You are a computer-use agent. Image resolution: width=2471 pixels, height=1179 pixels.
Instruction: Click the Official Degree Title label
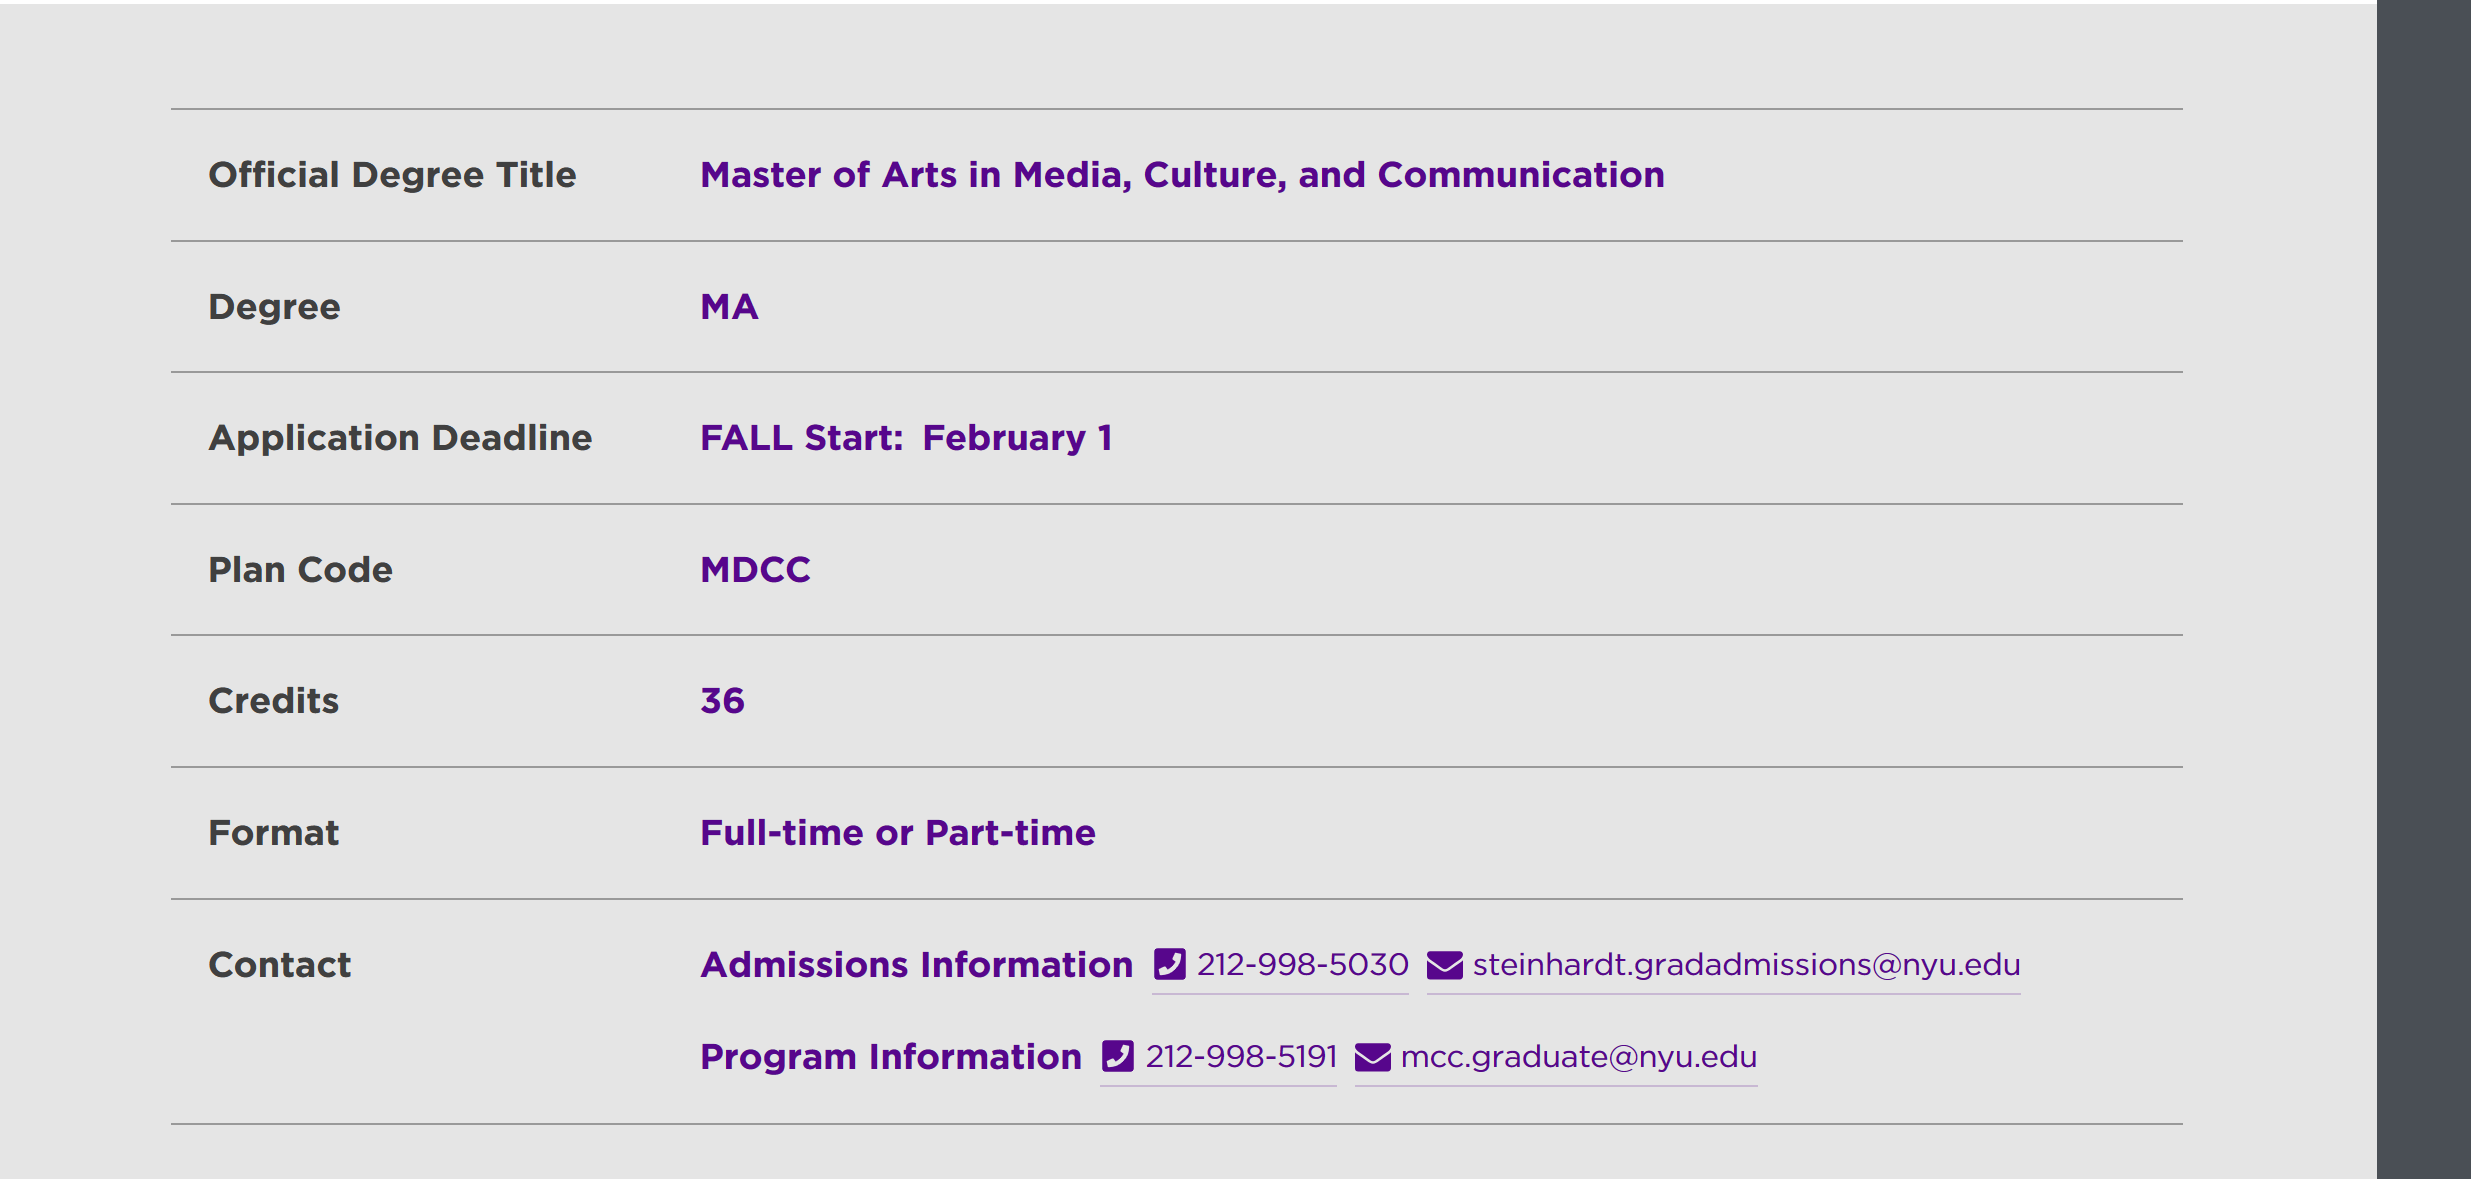392,175
